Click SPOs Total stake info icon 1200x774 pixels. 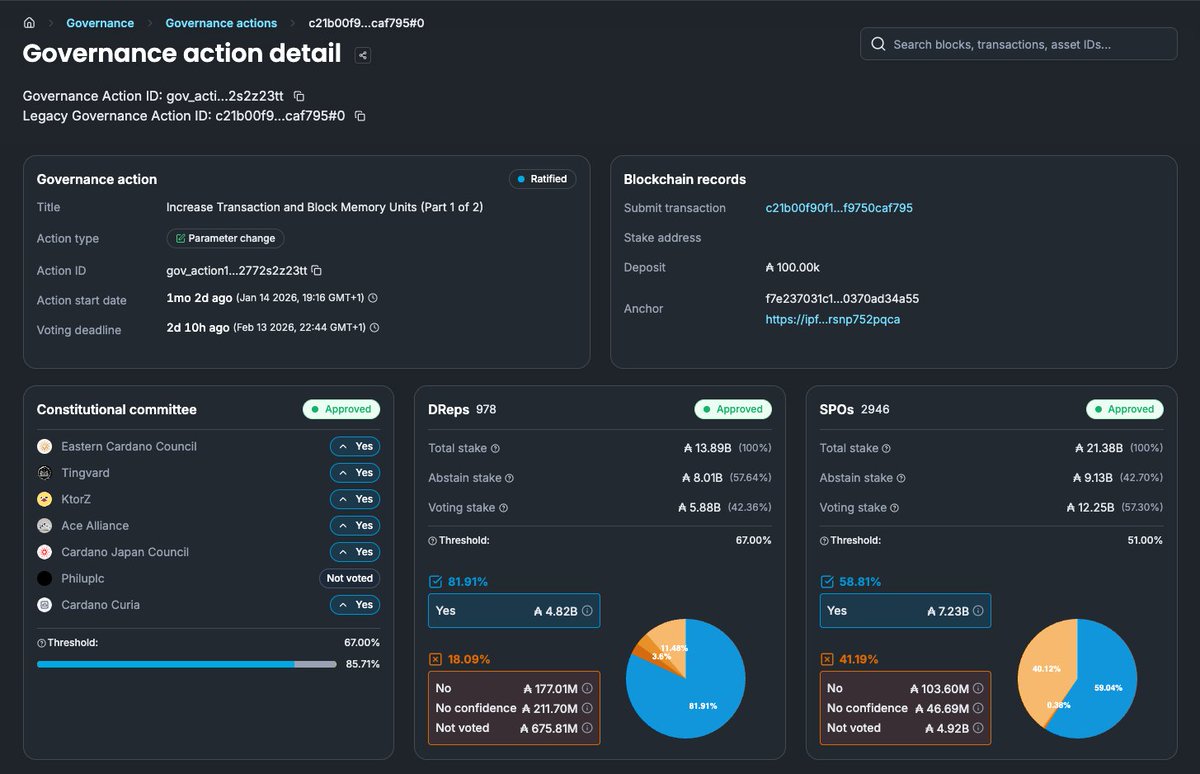coord(886,449)
